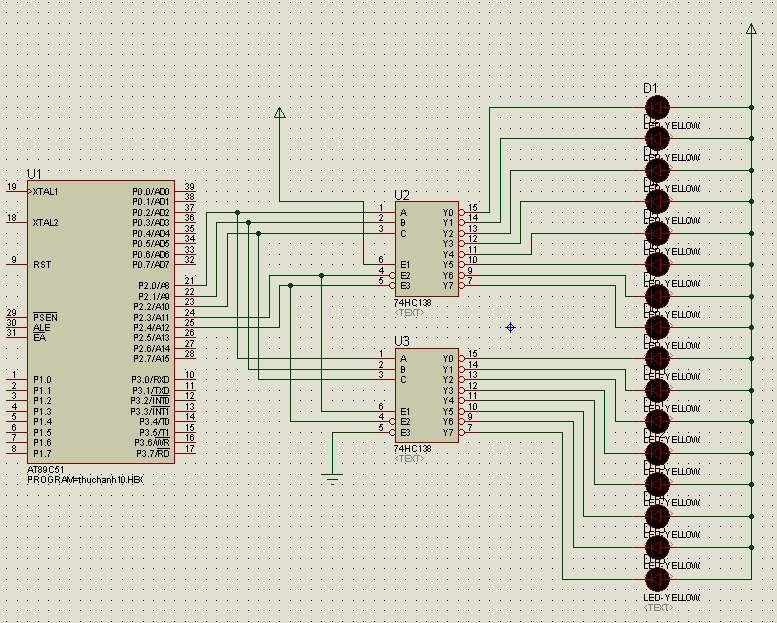Select the U2 74HC138 decoder body

[427, 249]
